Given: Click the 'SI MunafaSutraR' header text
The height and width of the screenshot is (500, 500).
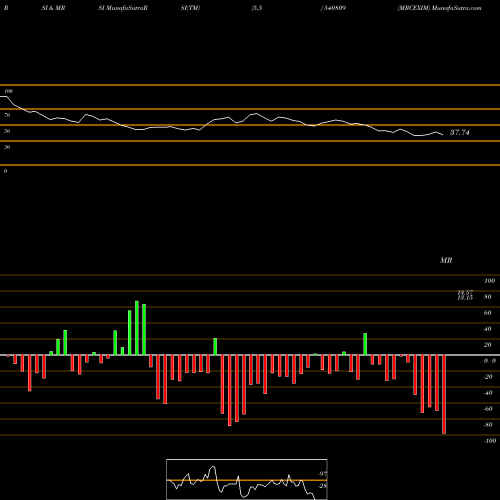Looking at the screenshot, I should [x=123, y=8].
